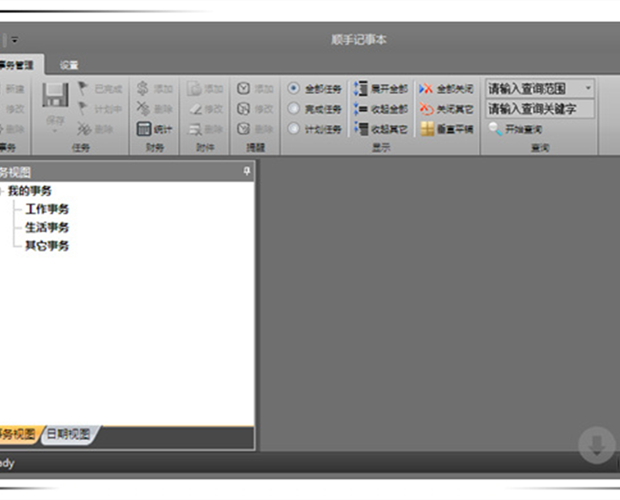620x500 pixels.
Task: Select 其它事务 in the tree
Action: pos(47,246)
